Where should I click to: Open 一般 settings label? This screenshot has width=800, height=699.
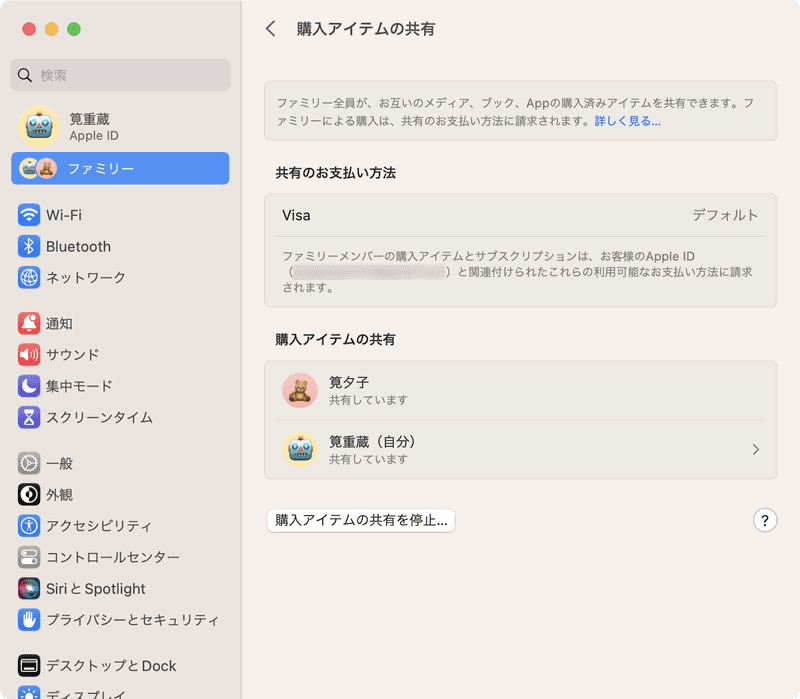tap(59, 463)
